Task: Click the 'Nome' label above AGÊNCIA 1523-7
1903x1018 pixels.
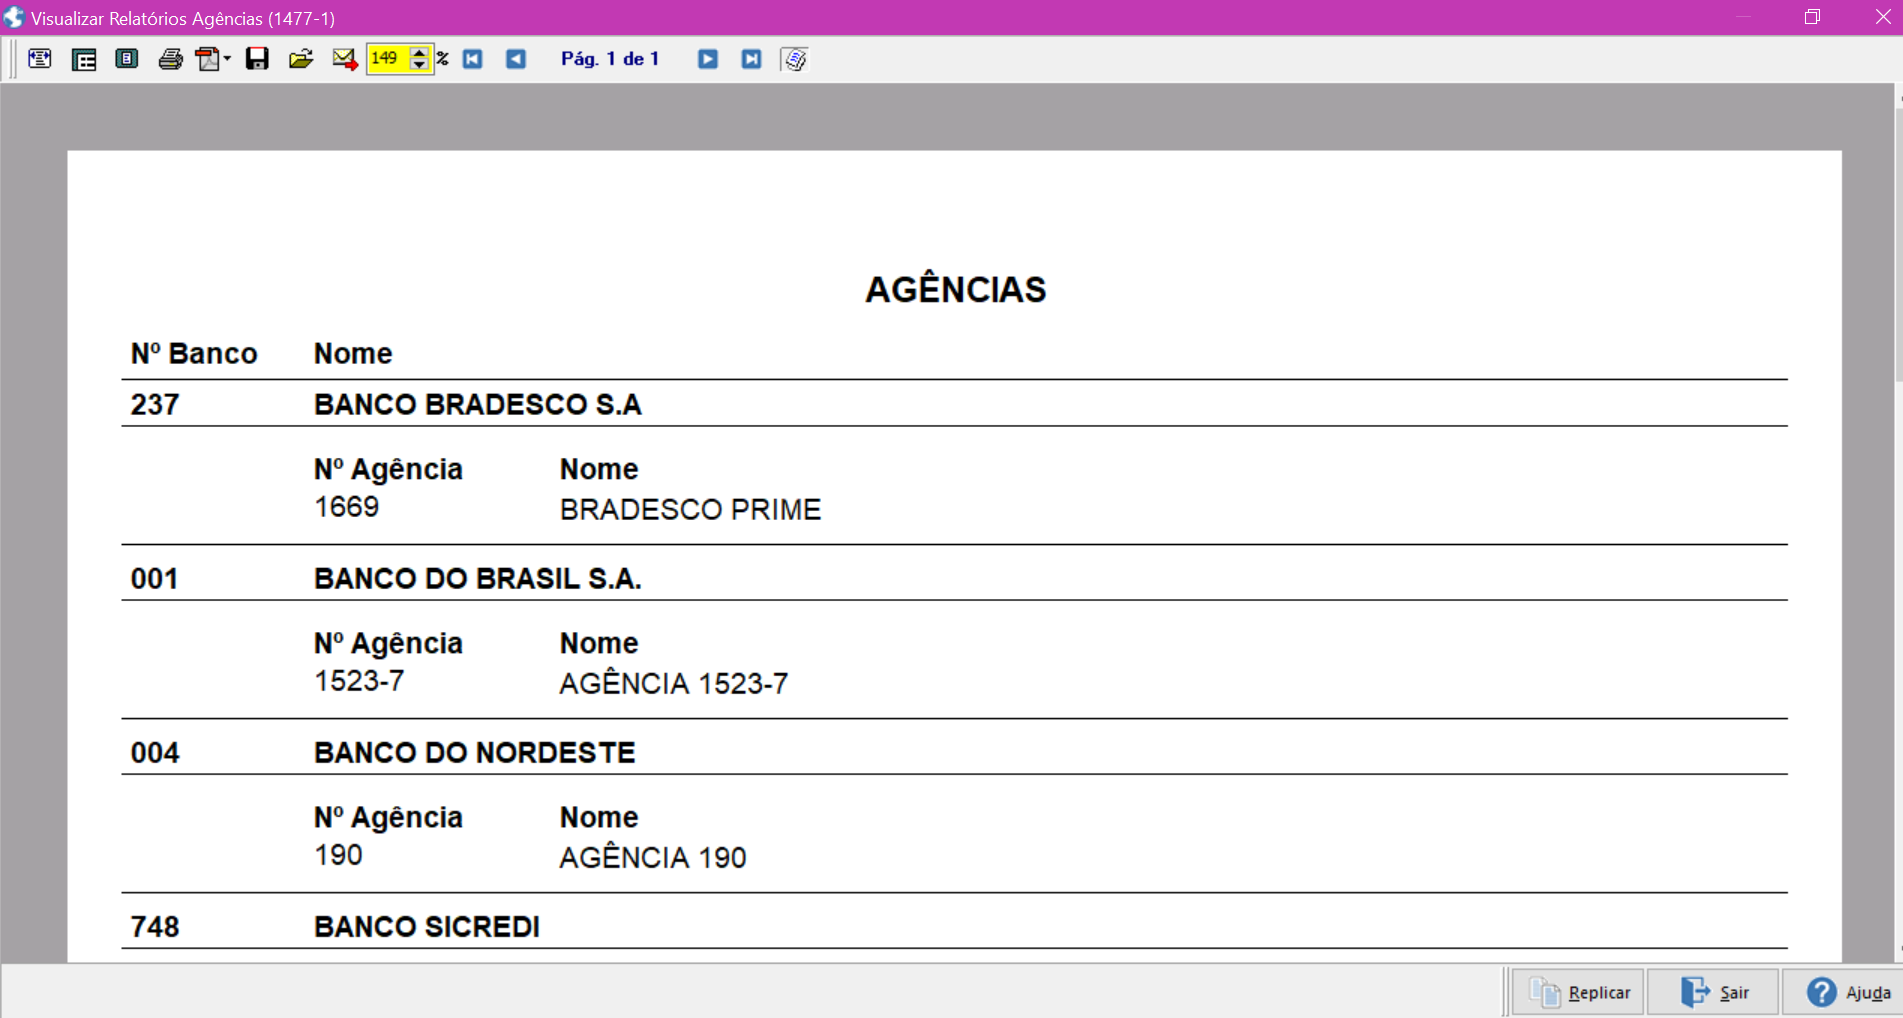Action: click(x=599, y=643)
